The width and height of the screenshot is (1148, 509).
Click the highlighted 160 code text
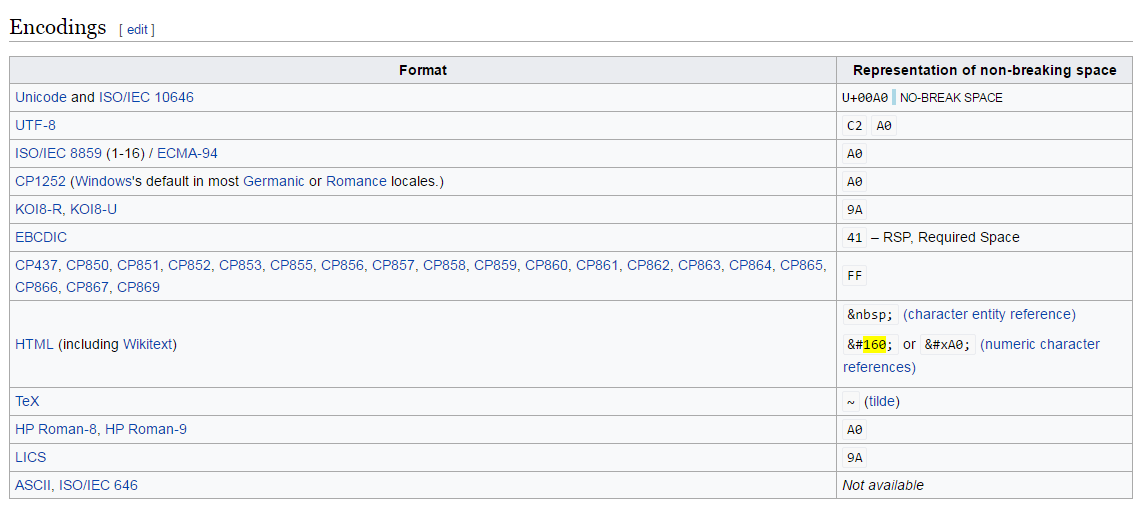[875, 344]
